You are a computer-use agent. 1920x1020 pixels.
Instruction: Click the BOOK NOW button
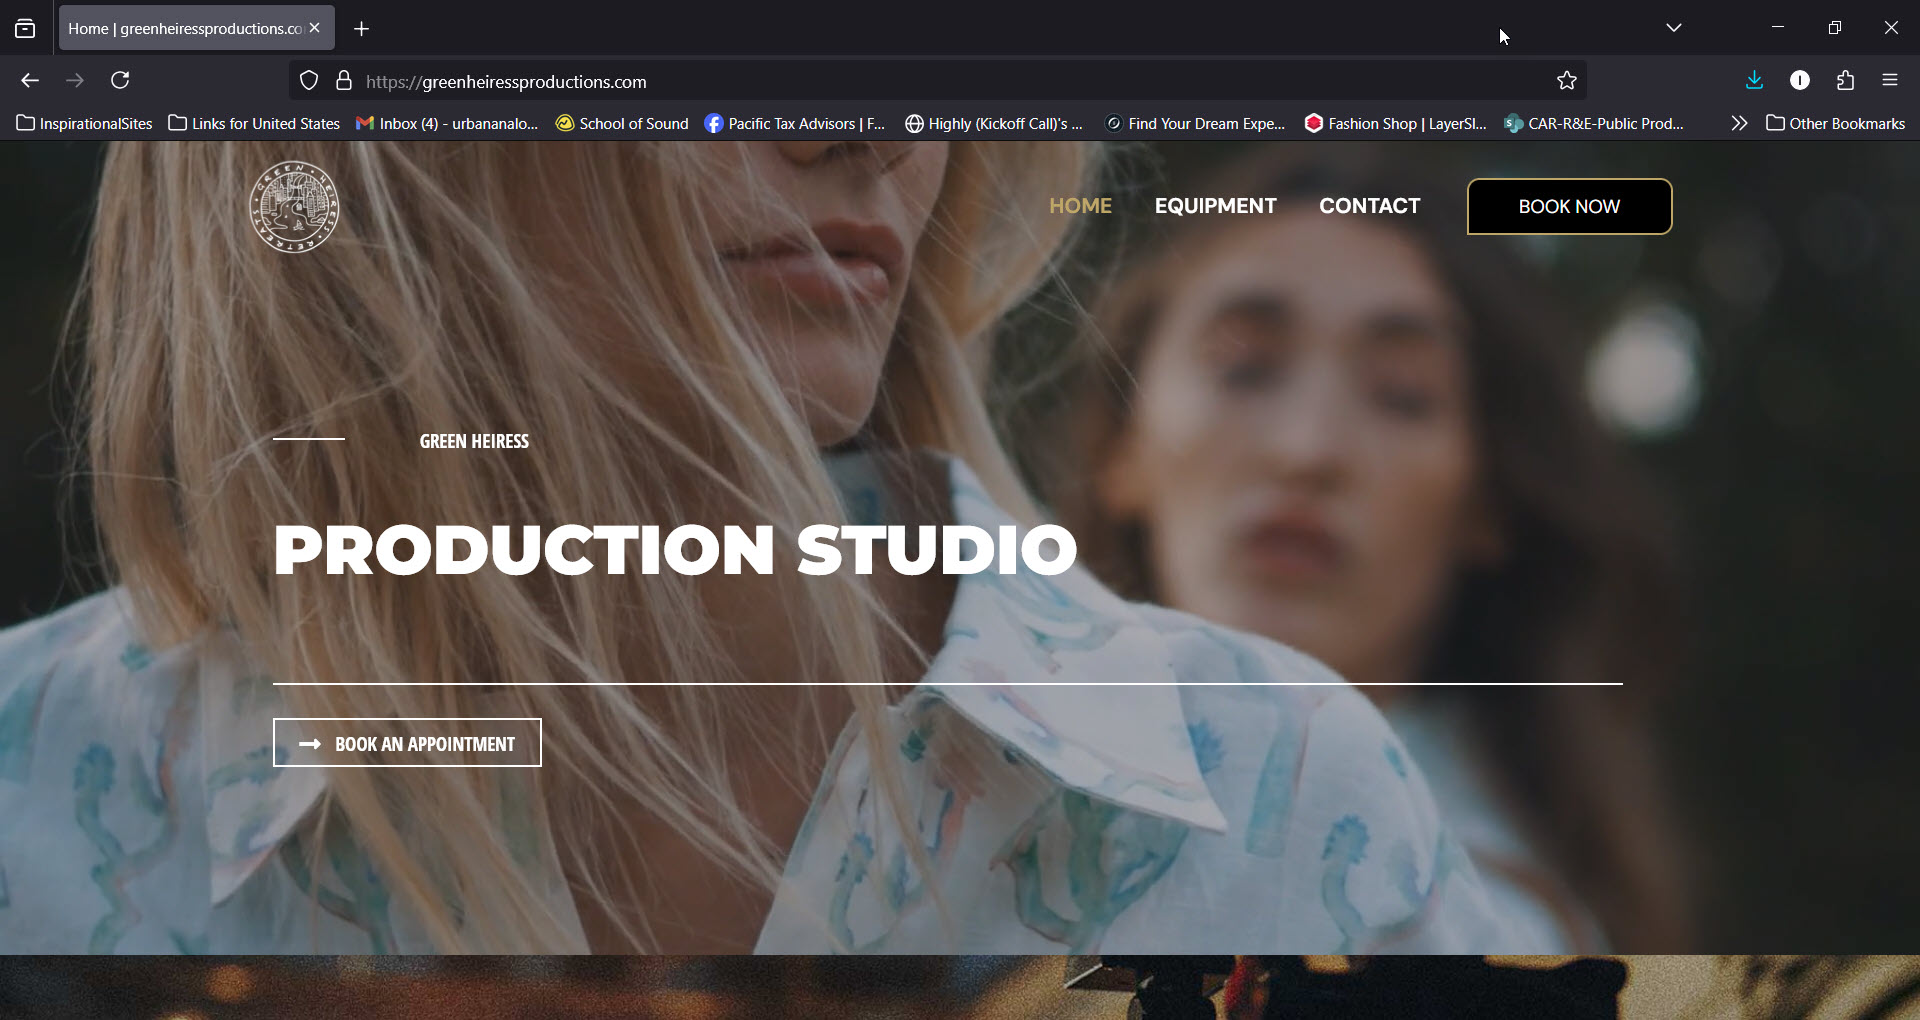(x=1568, y=207)
